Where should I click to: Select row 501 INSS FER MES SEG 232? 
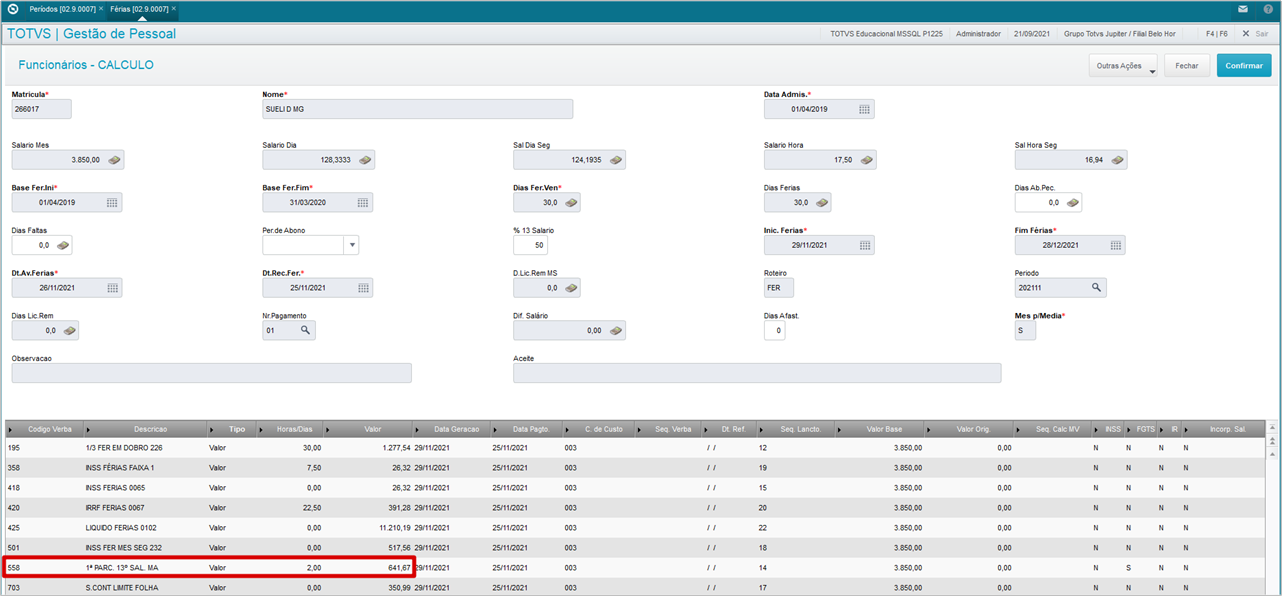pyautogui.click(x=635, y=548)
